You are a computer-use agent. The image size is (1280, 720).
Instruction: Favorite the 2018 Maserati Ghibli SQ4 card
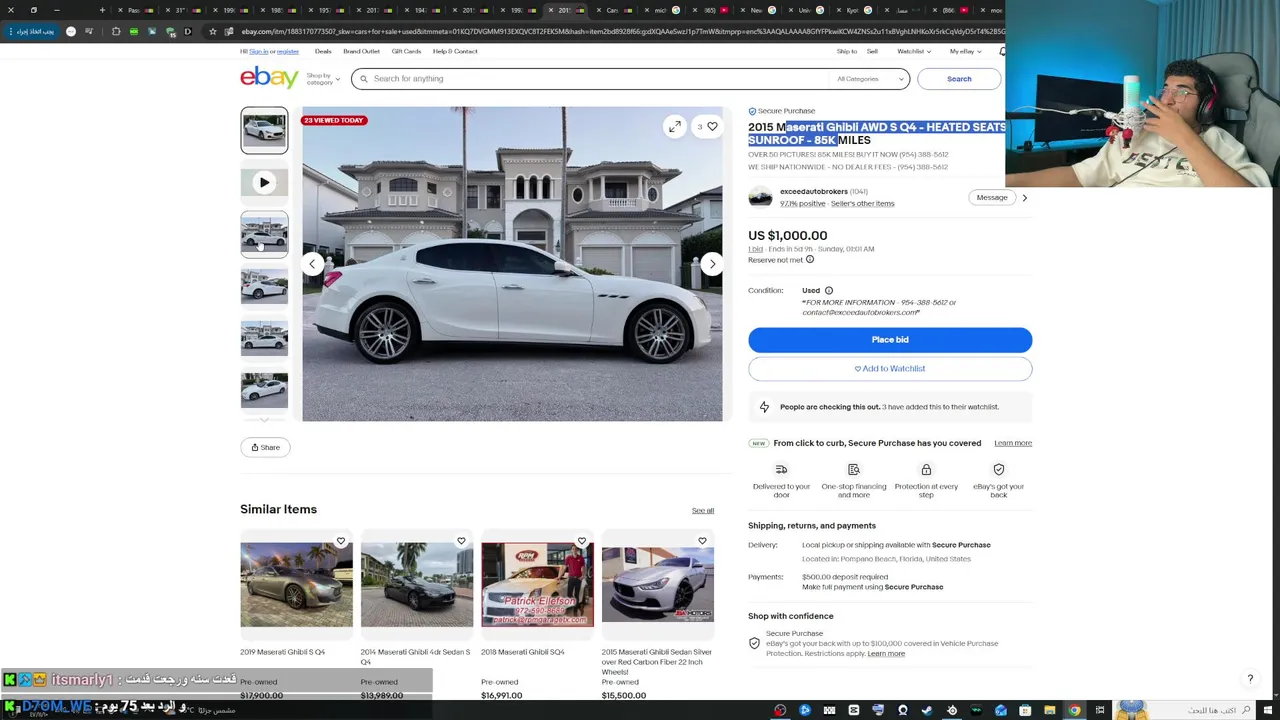[582, 541]
